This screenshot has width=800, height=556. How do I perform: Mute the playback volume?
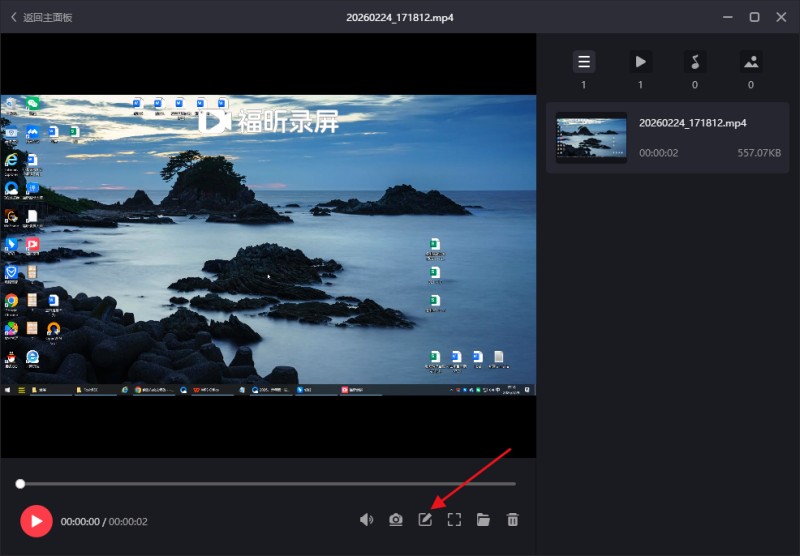(367, 520)
